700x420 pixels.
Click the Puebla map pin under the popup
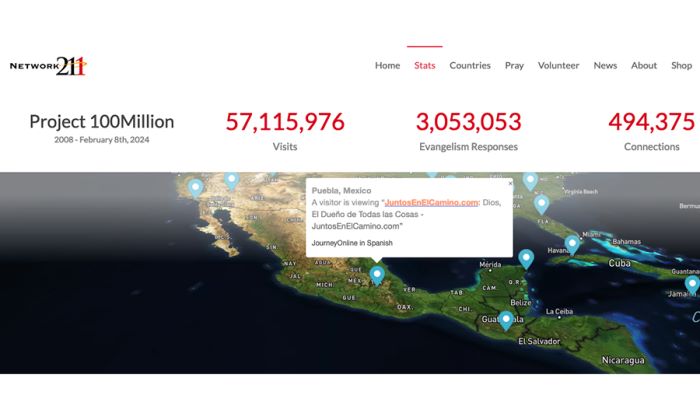point(377,274)
